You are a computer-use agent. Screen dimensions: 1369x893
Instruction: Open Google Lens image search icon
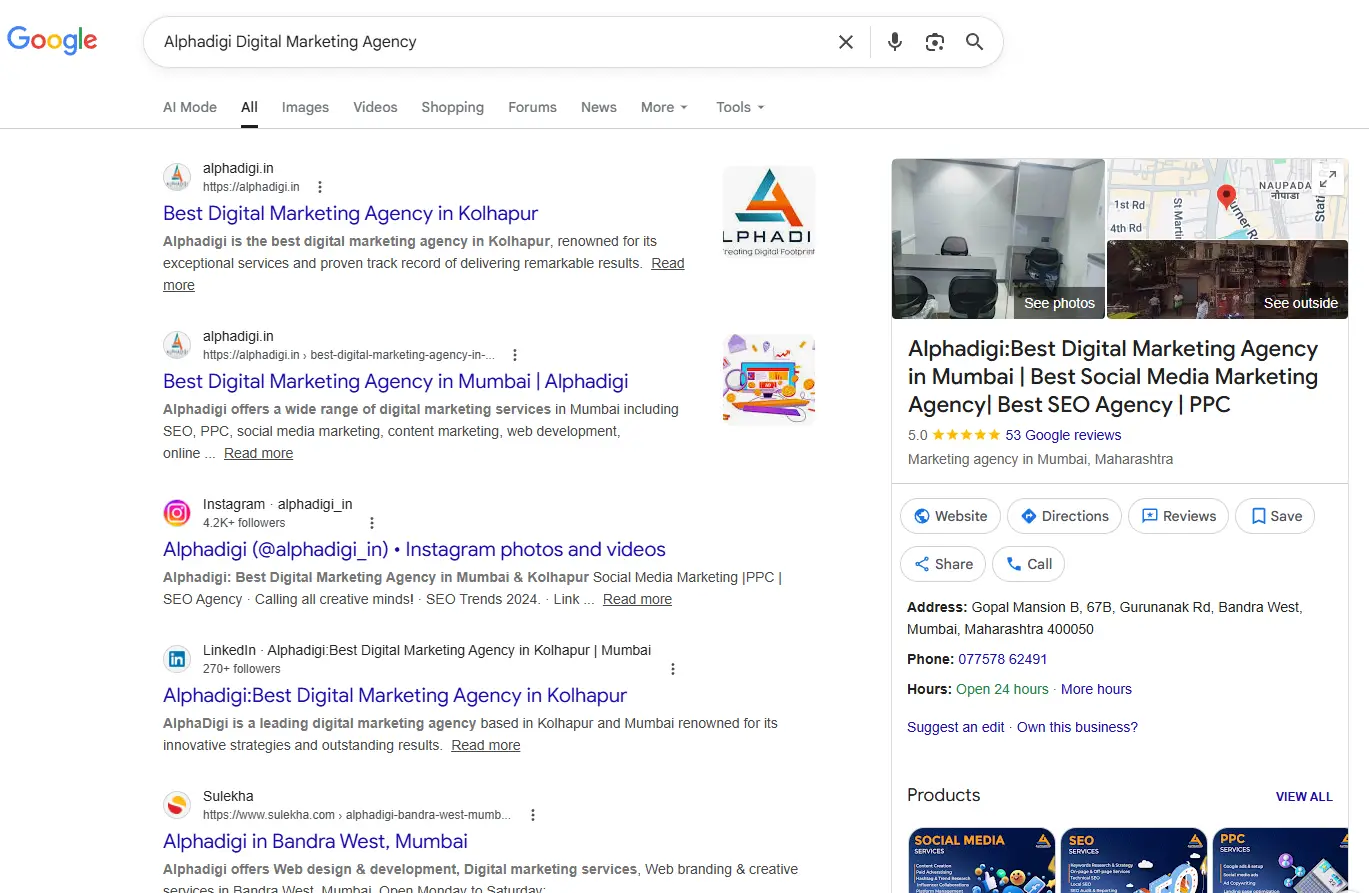coord(935,42)
